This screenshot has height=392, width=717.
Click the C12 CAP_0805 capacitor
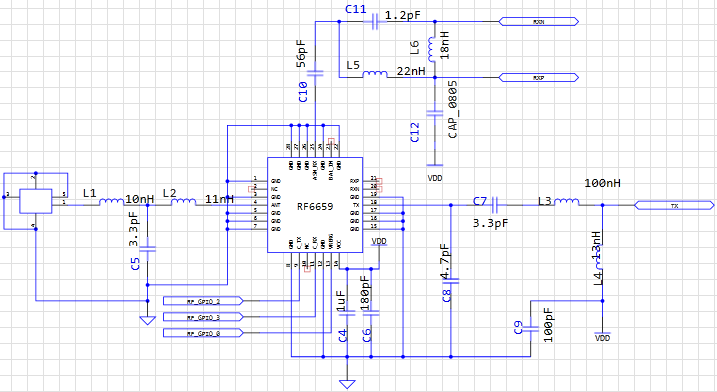coord(434,113)
